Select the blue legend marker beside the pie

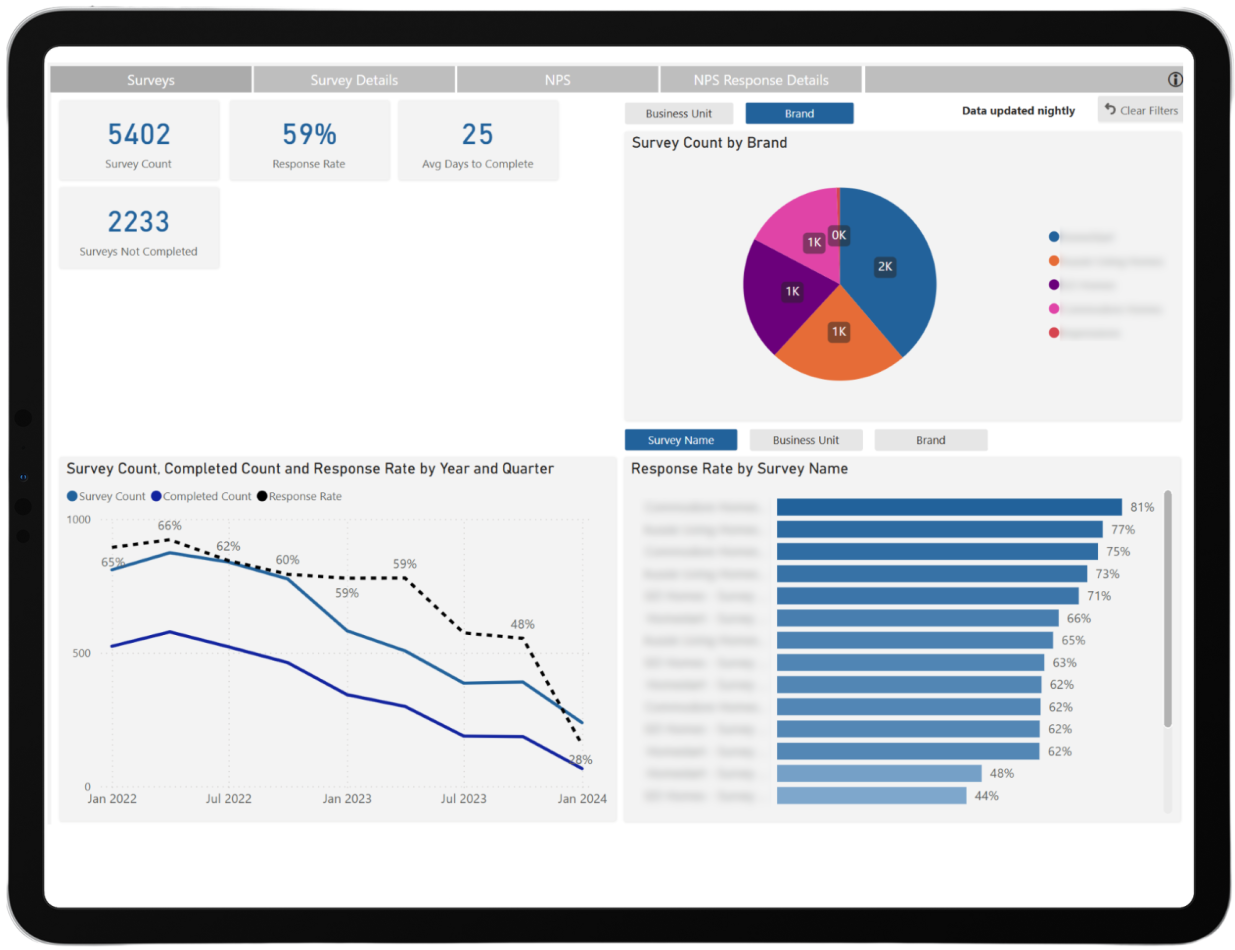tap(1053, 237)
